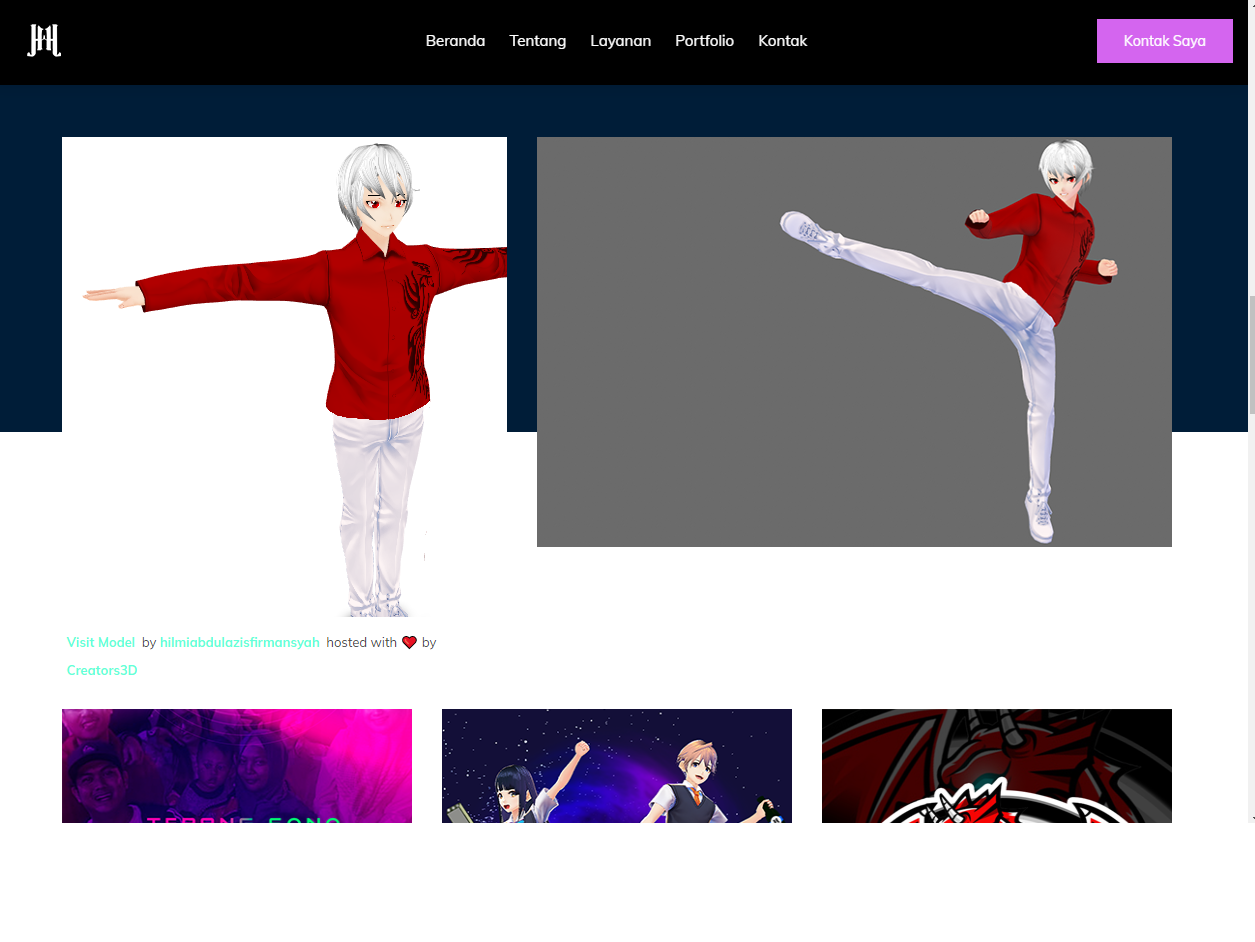Image resolution: width=1255 pixels, height=942 pixels.
Task: Visit the Creators3D link
Action: [x=102, y=671]
